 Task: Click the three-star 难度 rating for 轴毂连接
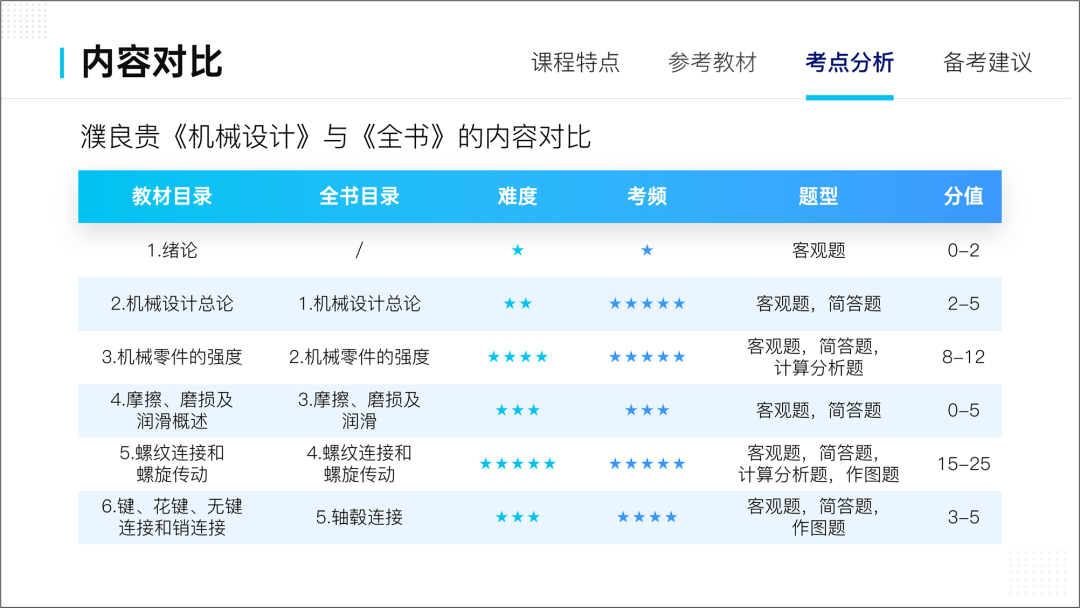(518, 517)
